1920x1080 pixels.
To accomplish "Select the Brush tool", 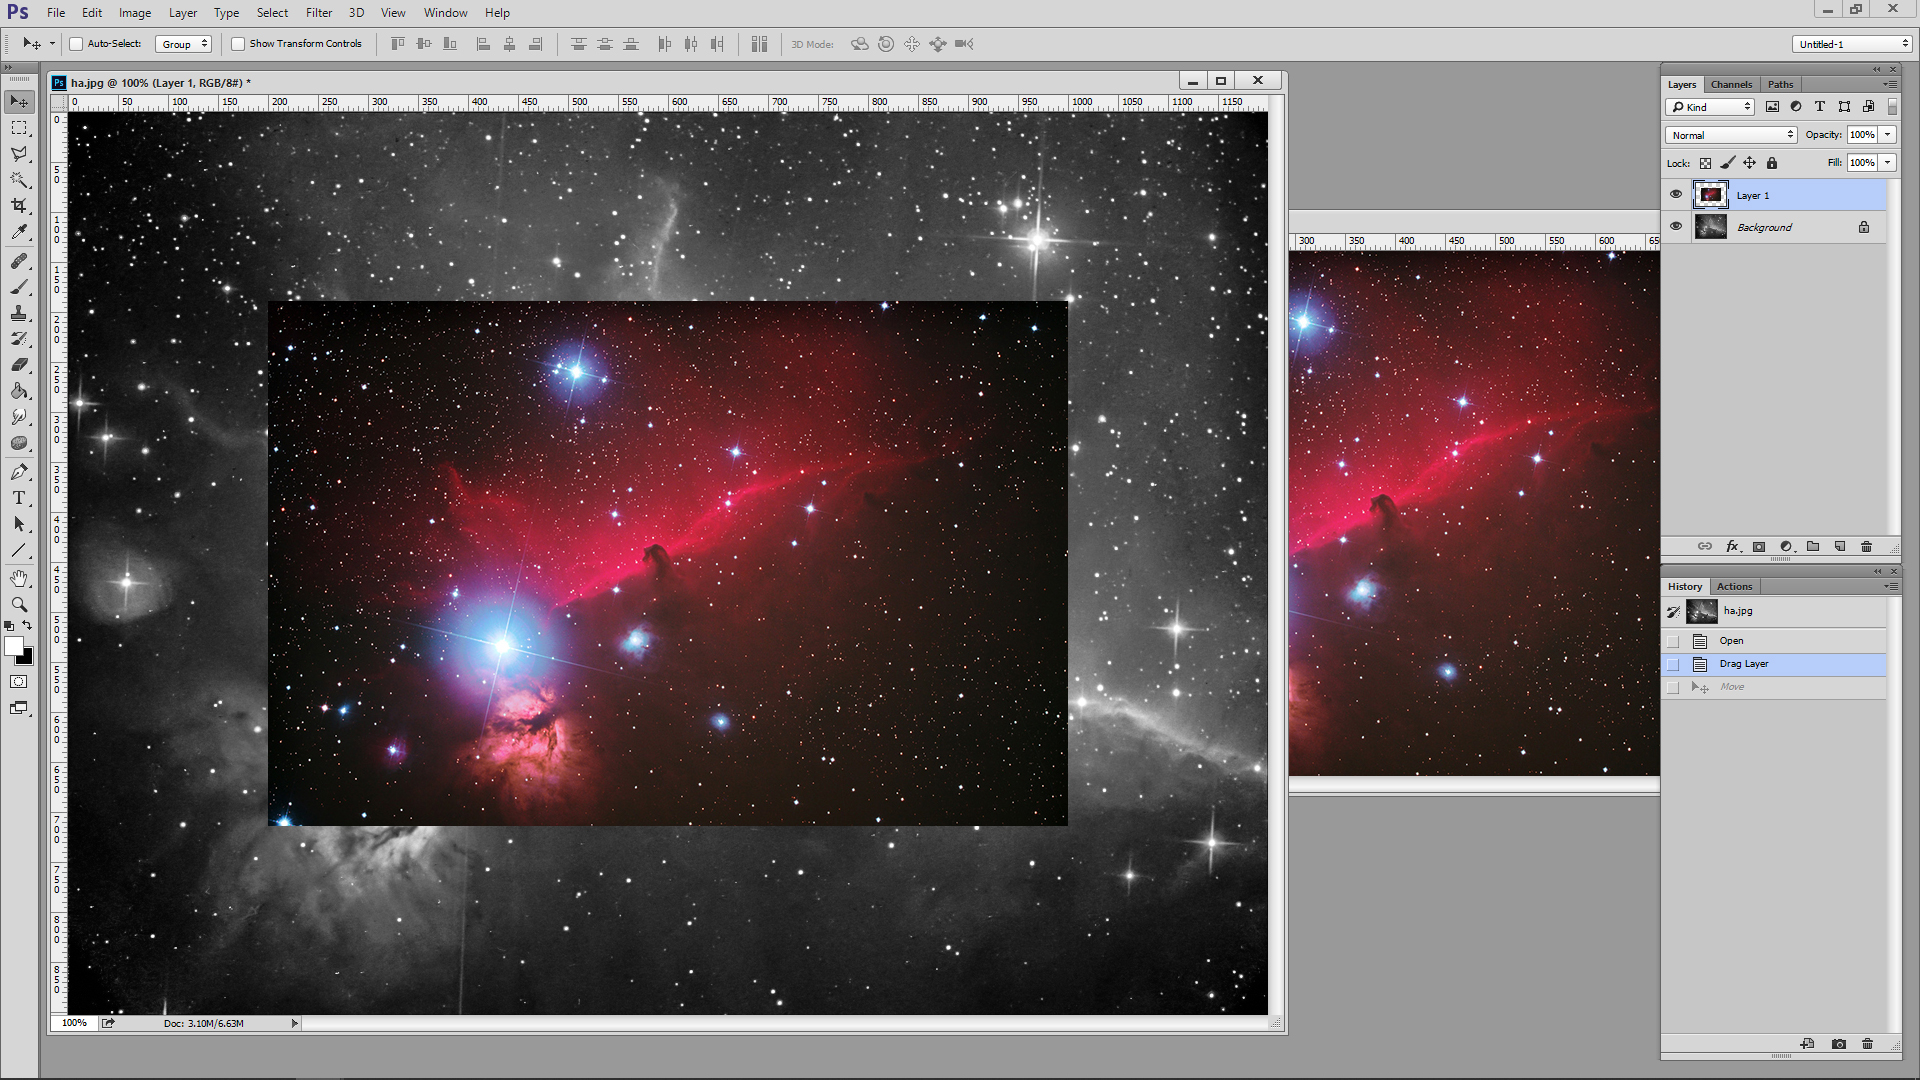I will (19, 287).
